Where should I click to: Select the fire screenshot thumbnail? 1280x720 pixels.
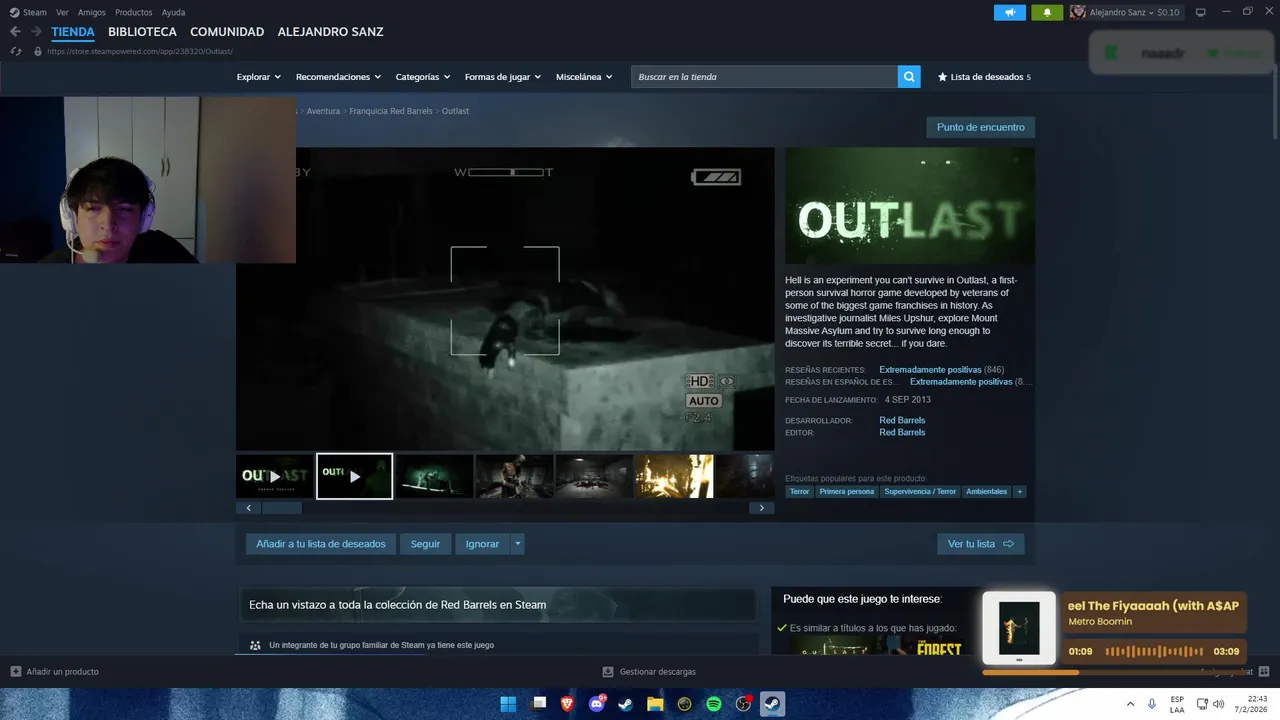674,476
